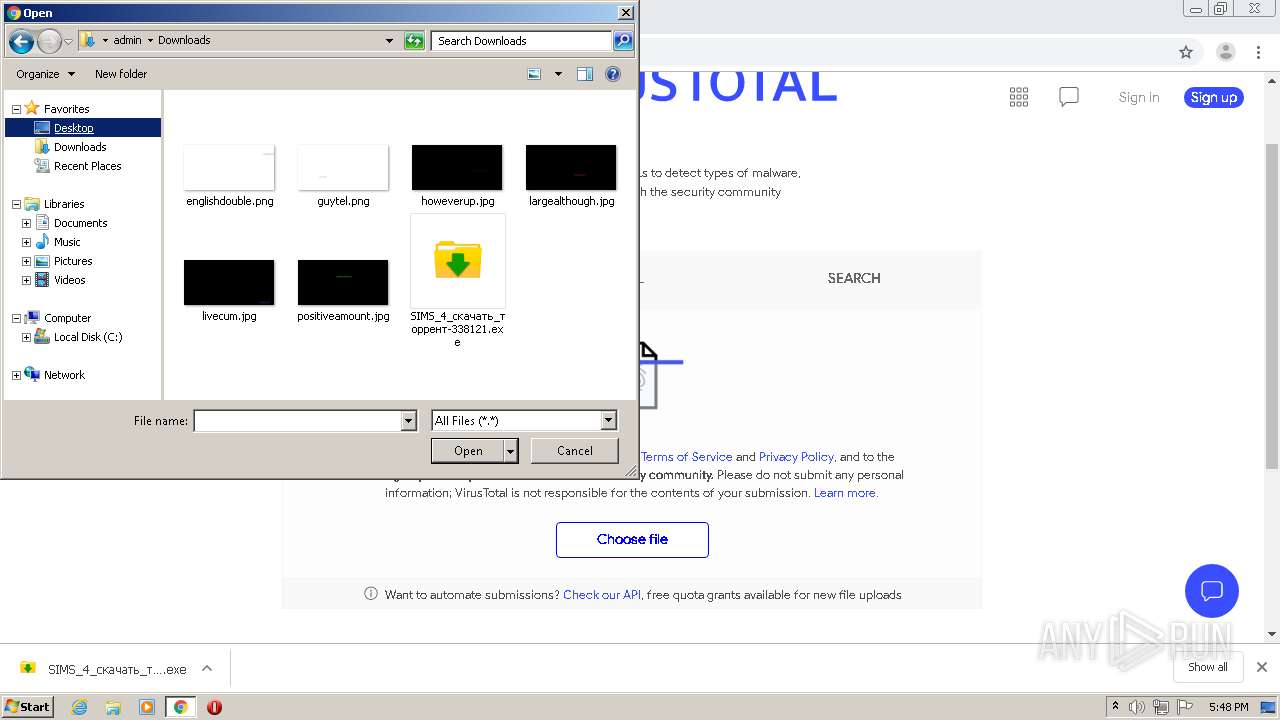The height and width of the screenshot is (720, 1280).
Task: Open the VirusTotal apps grid icon
Action: pos(1019,97)
